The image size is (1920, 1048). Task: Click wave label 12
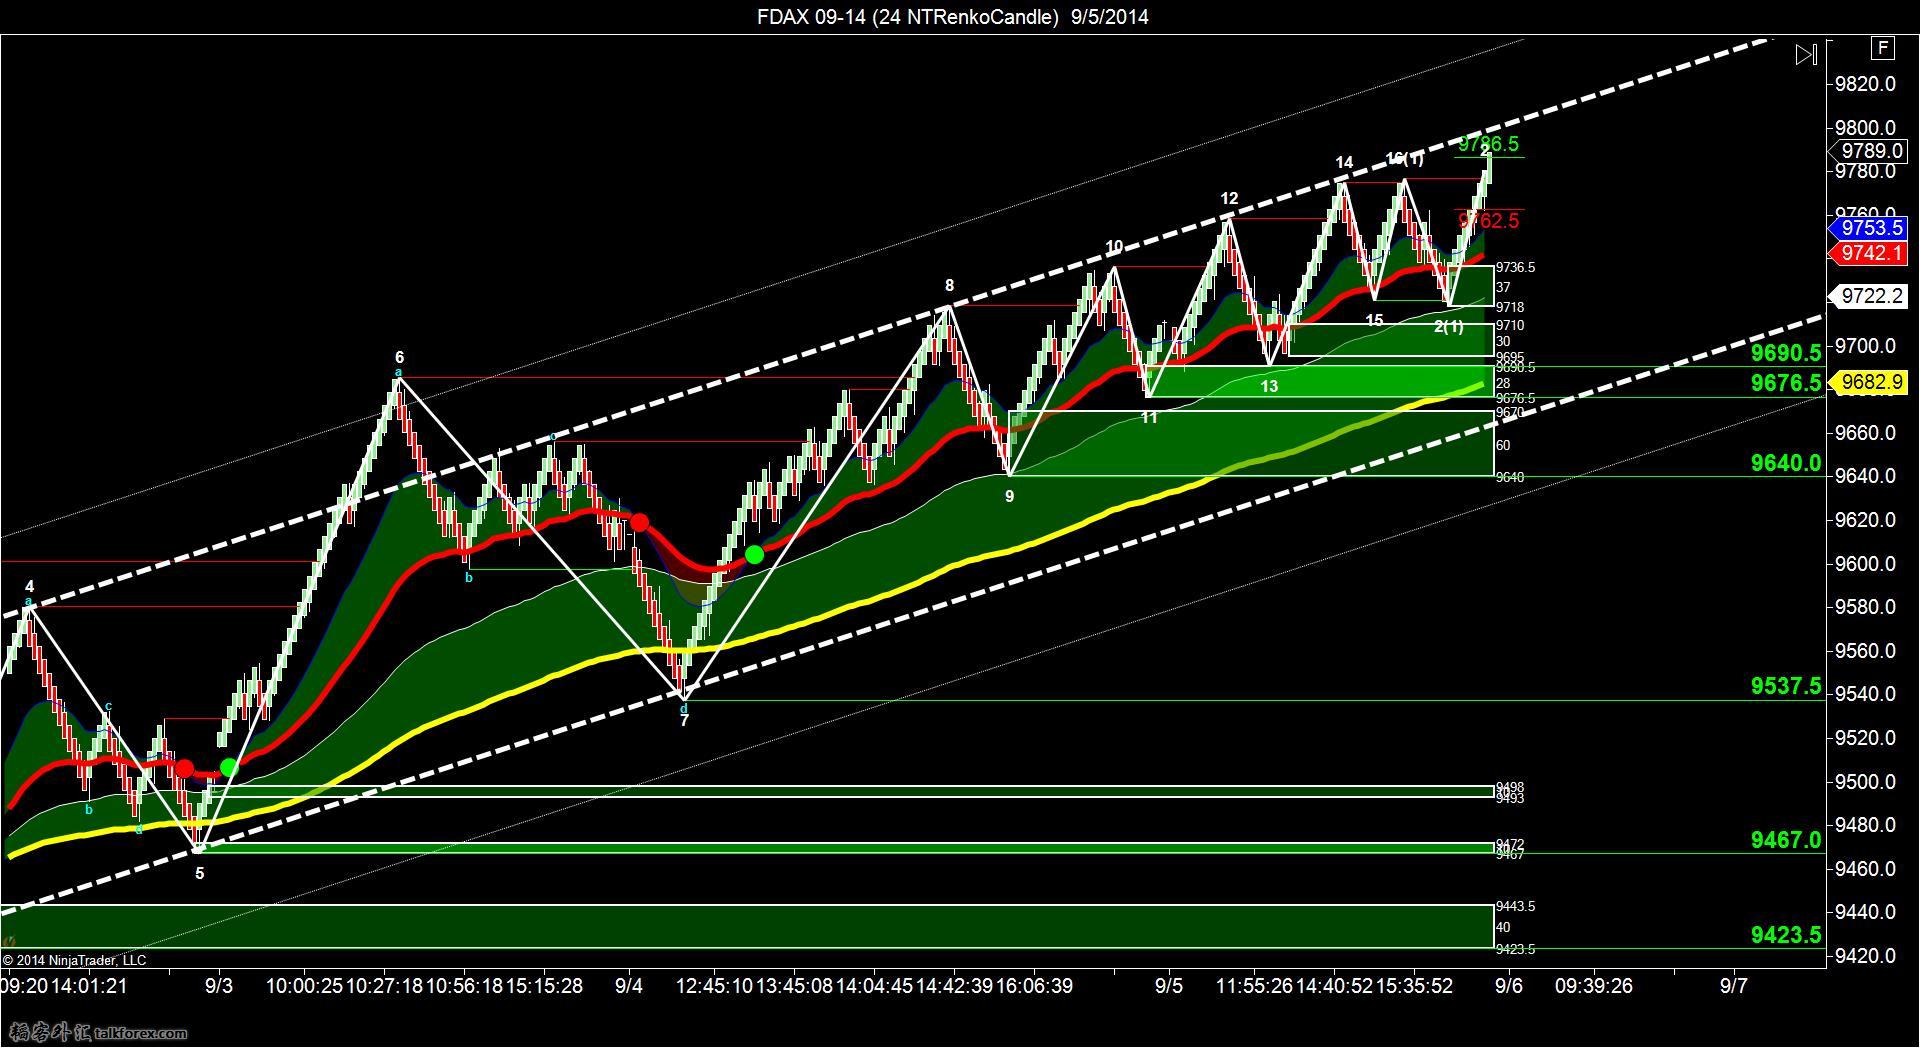pos(1229,198)
